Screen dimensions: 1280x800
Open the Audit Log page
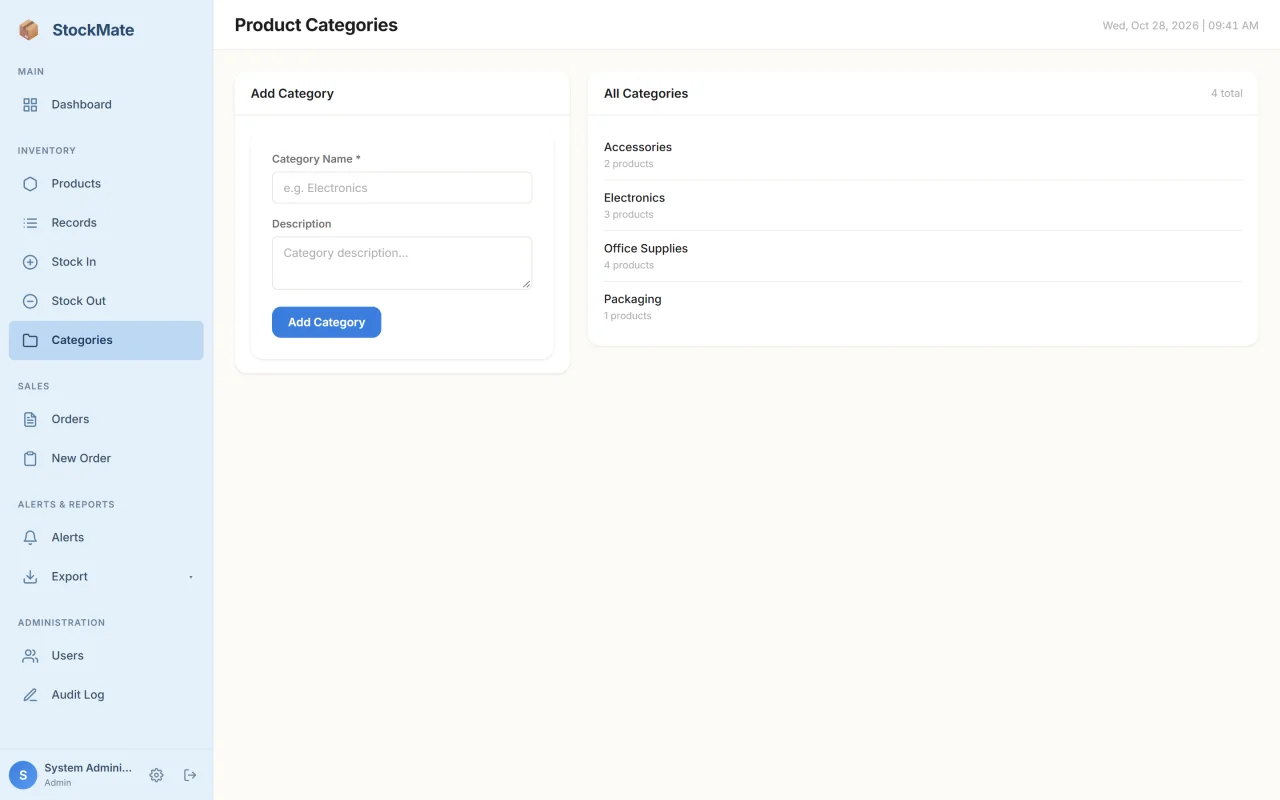point(106,695)
